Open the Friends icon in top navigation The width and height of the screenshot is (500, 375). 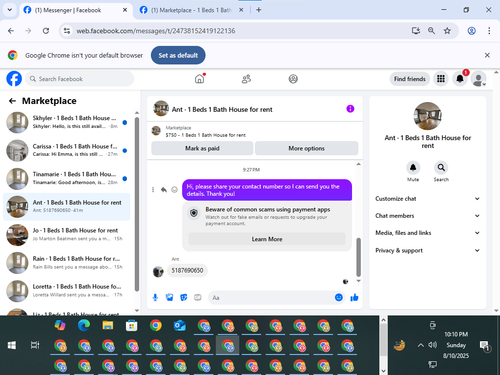coord(246,79)
